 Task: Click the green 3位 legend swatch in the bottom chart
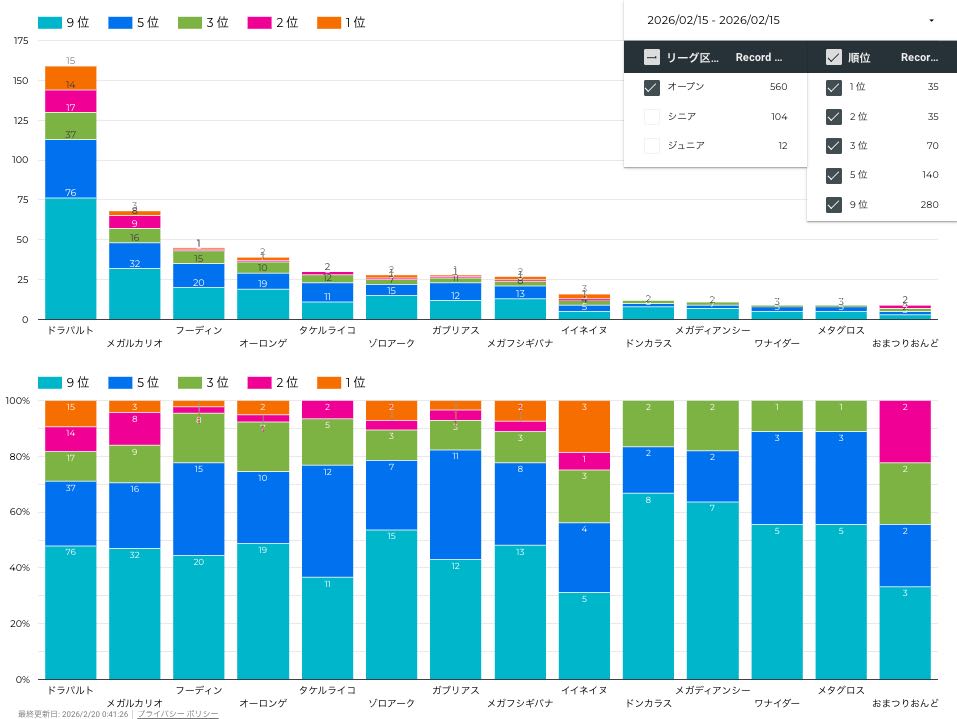coord(189,382)
